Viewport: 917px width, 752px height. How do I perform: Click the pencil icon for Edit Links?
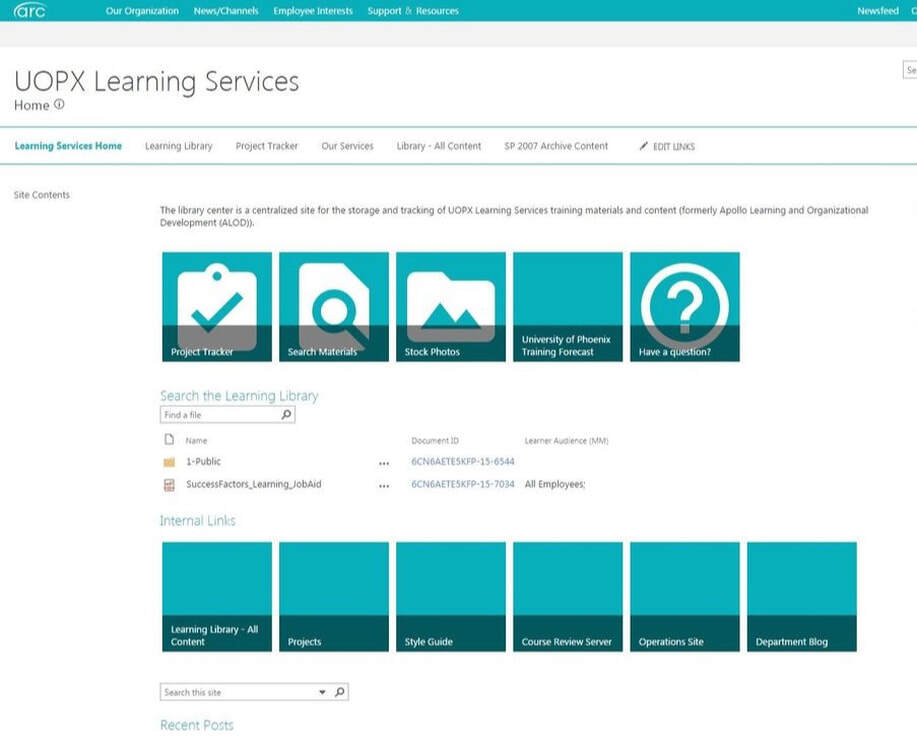(644, 146)
